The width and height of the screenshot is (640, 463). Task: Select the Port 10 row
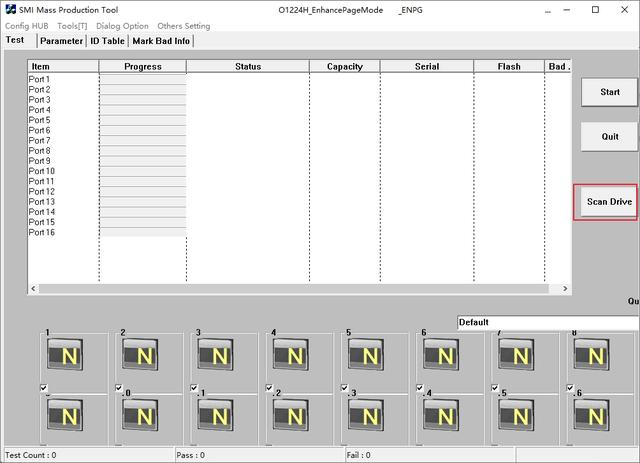(299, 171)
